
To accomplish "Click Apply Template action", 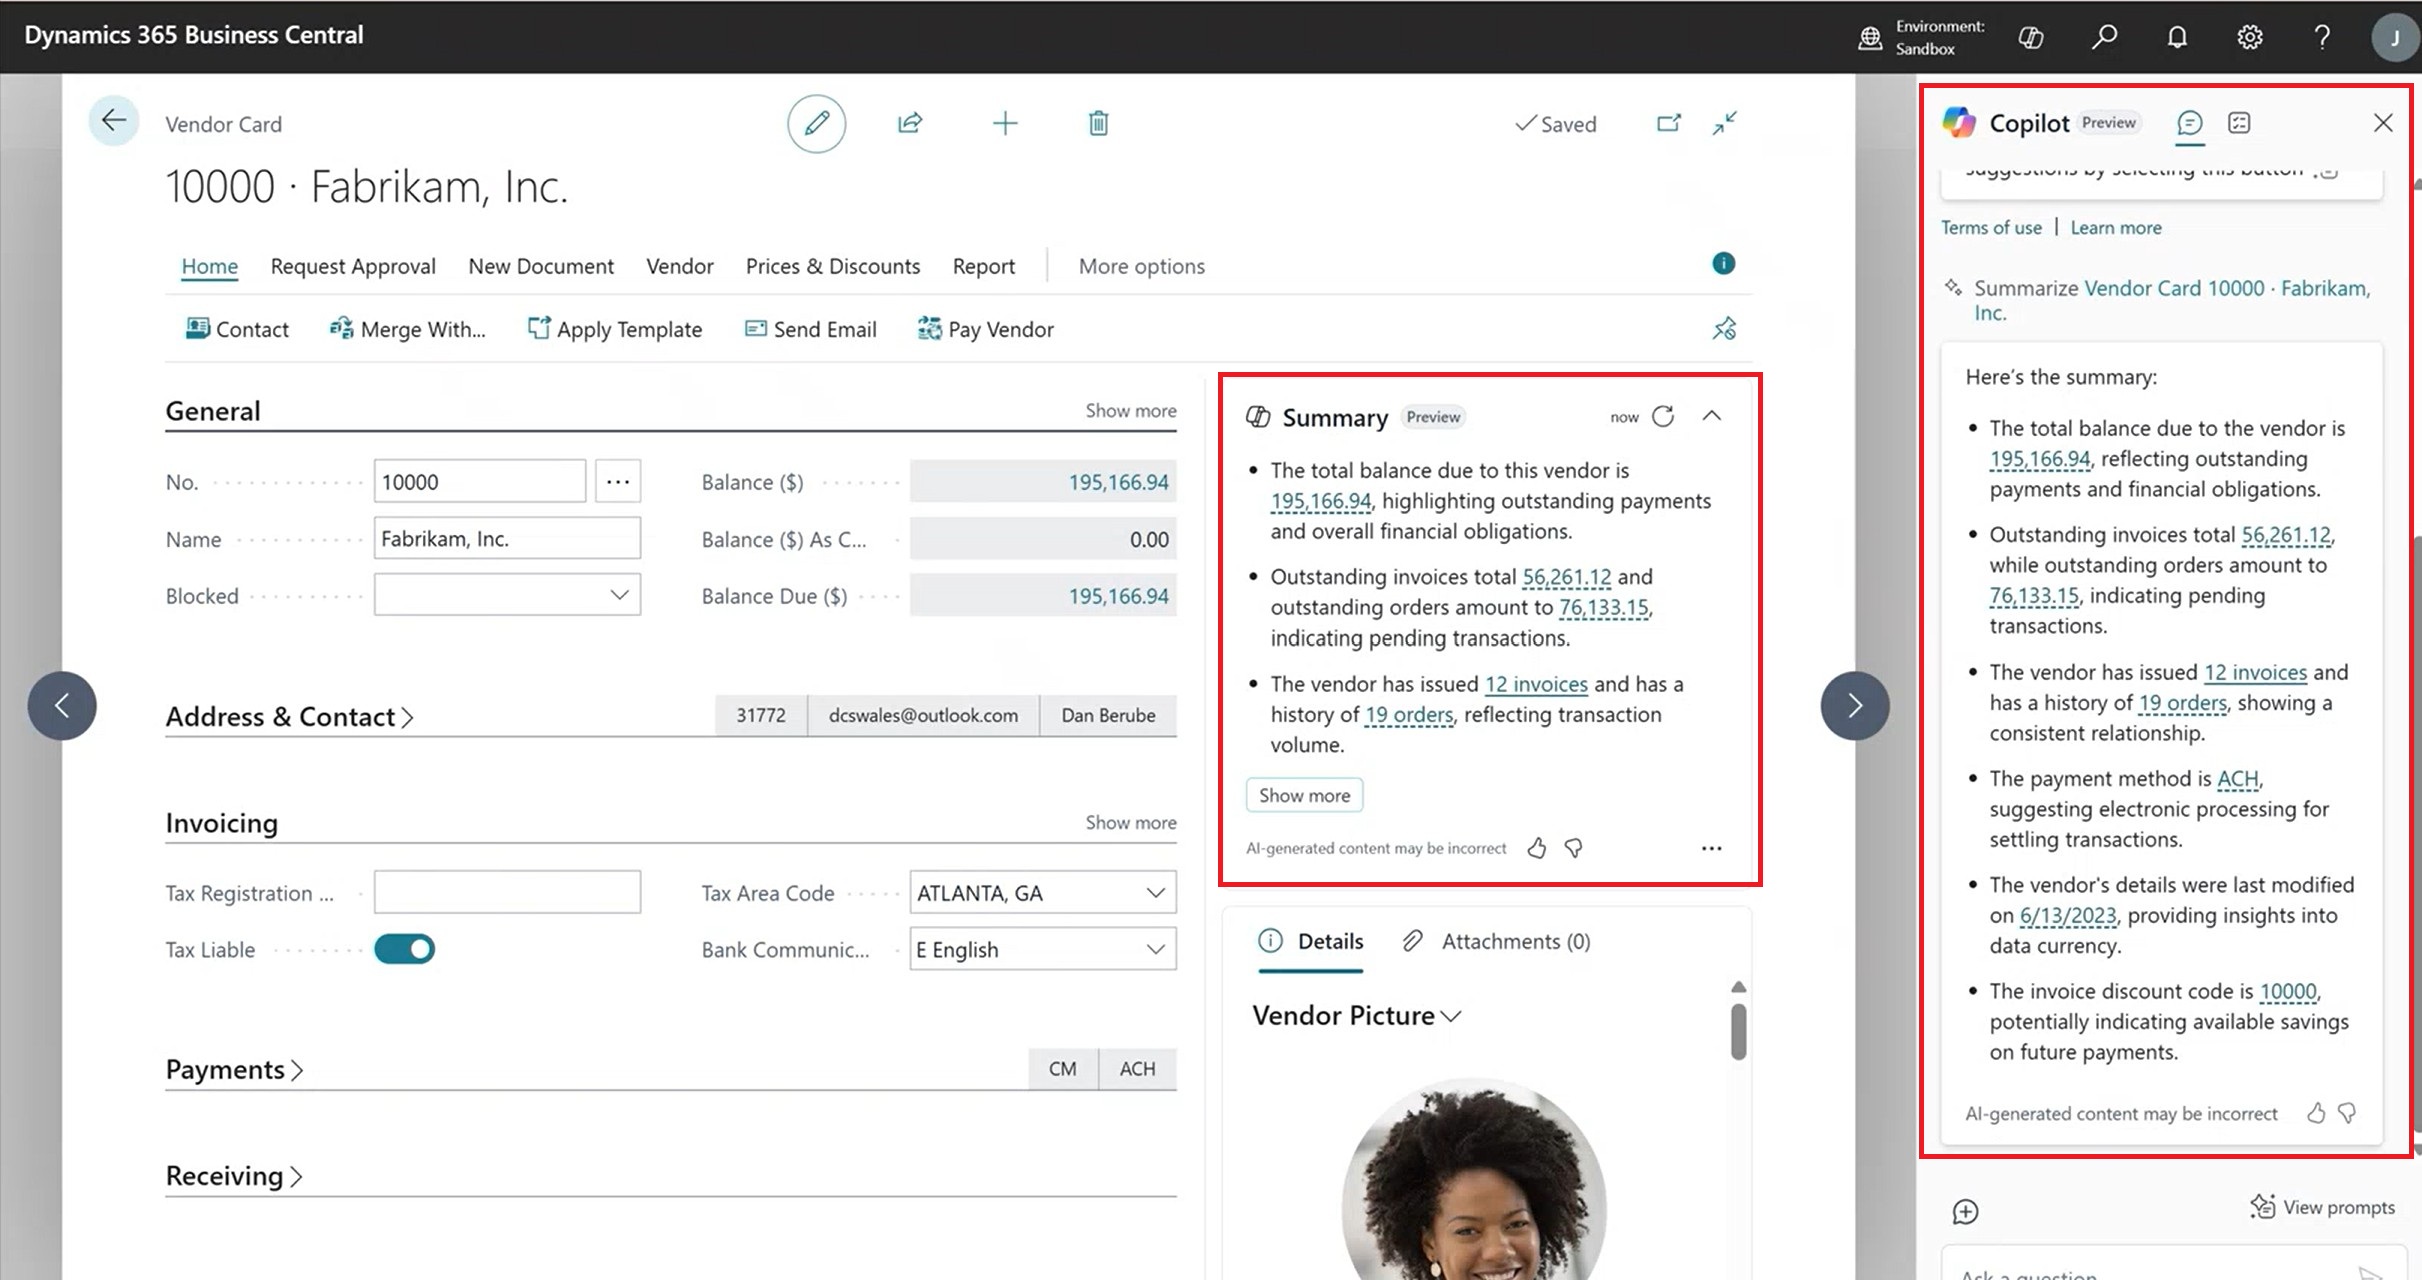I will (x=615, y=329).
